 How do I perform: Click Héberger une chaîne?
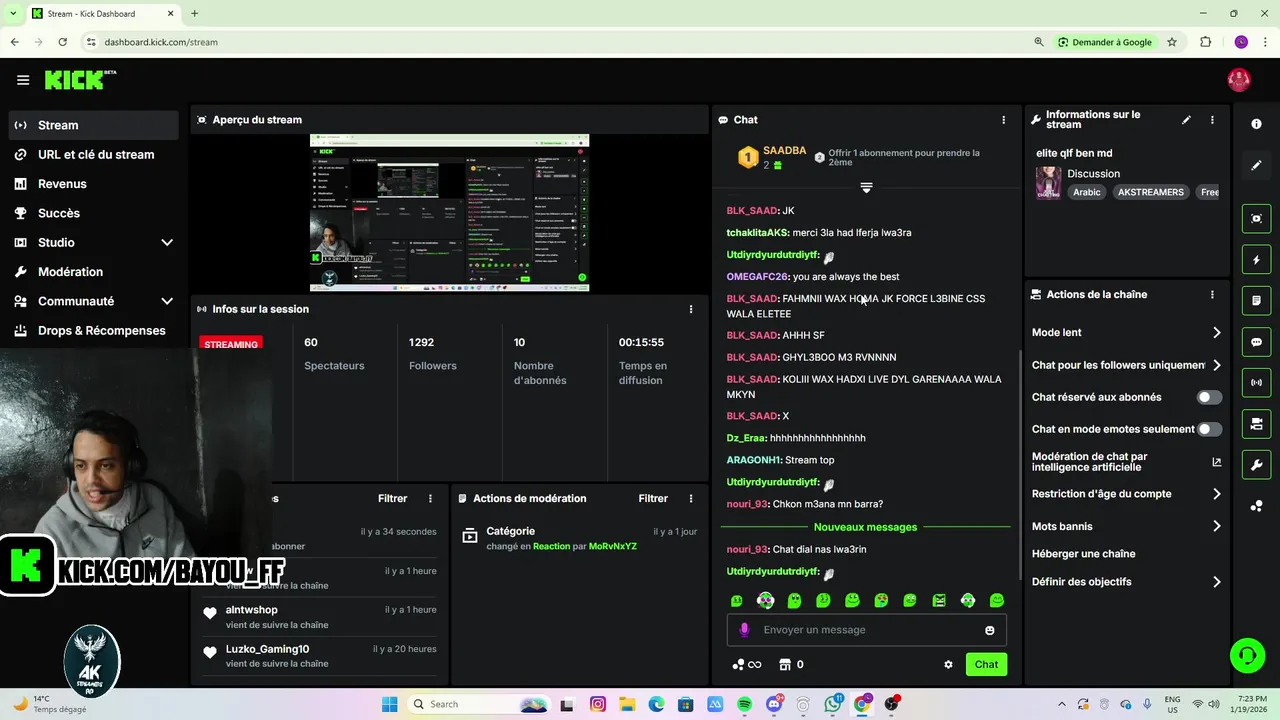tap(1083, 554)
